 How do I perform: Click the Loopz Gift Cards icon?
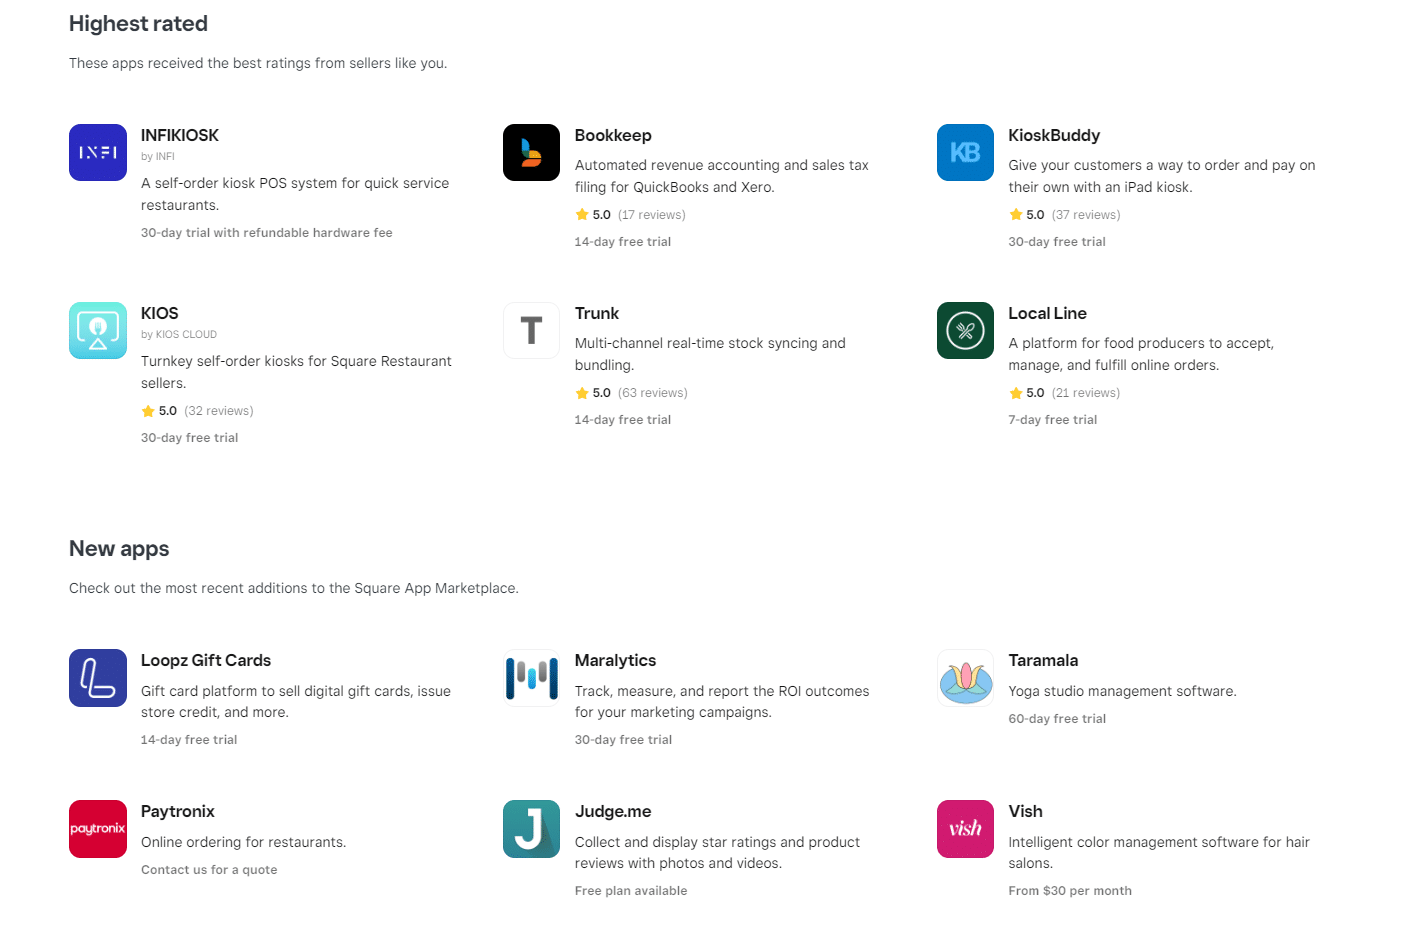(x=98, y=678)
